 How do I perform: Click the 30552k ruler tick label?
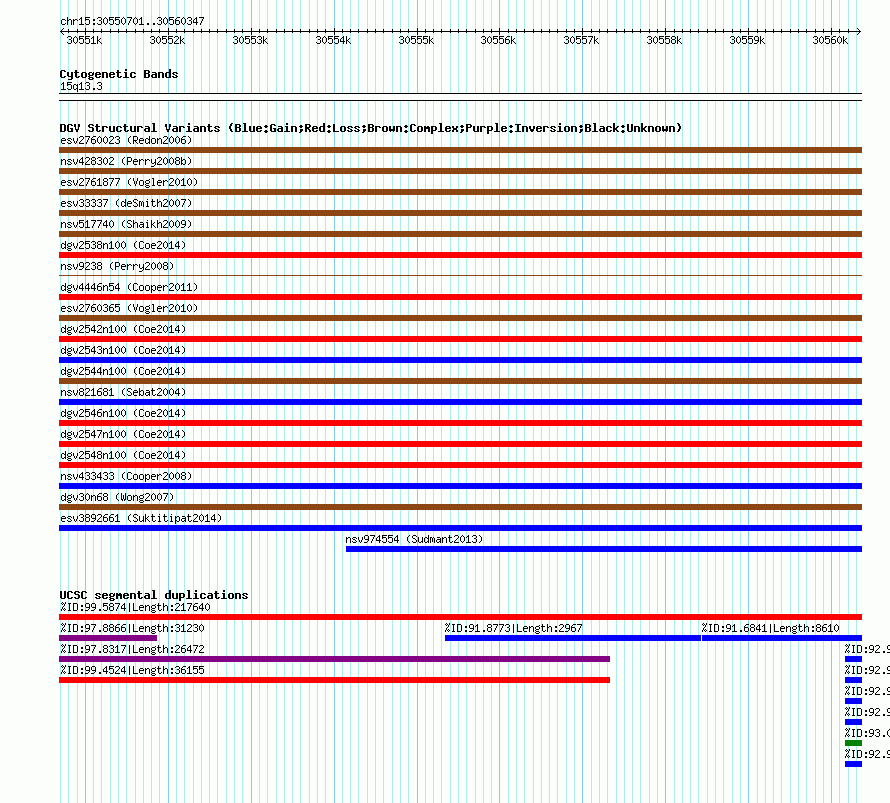(167, 40)
